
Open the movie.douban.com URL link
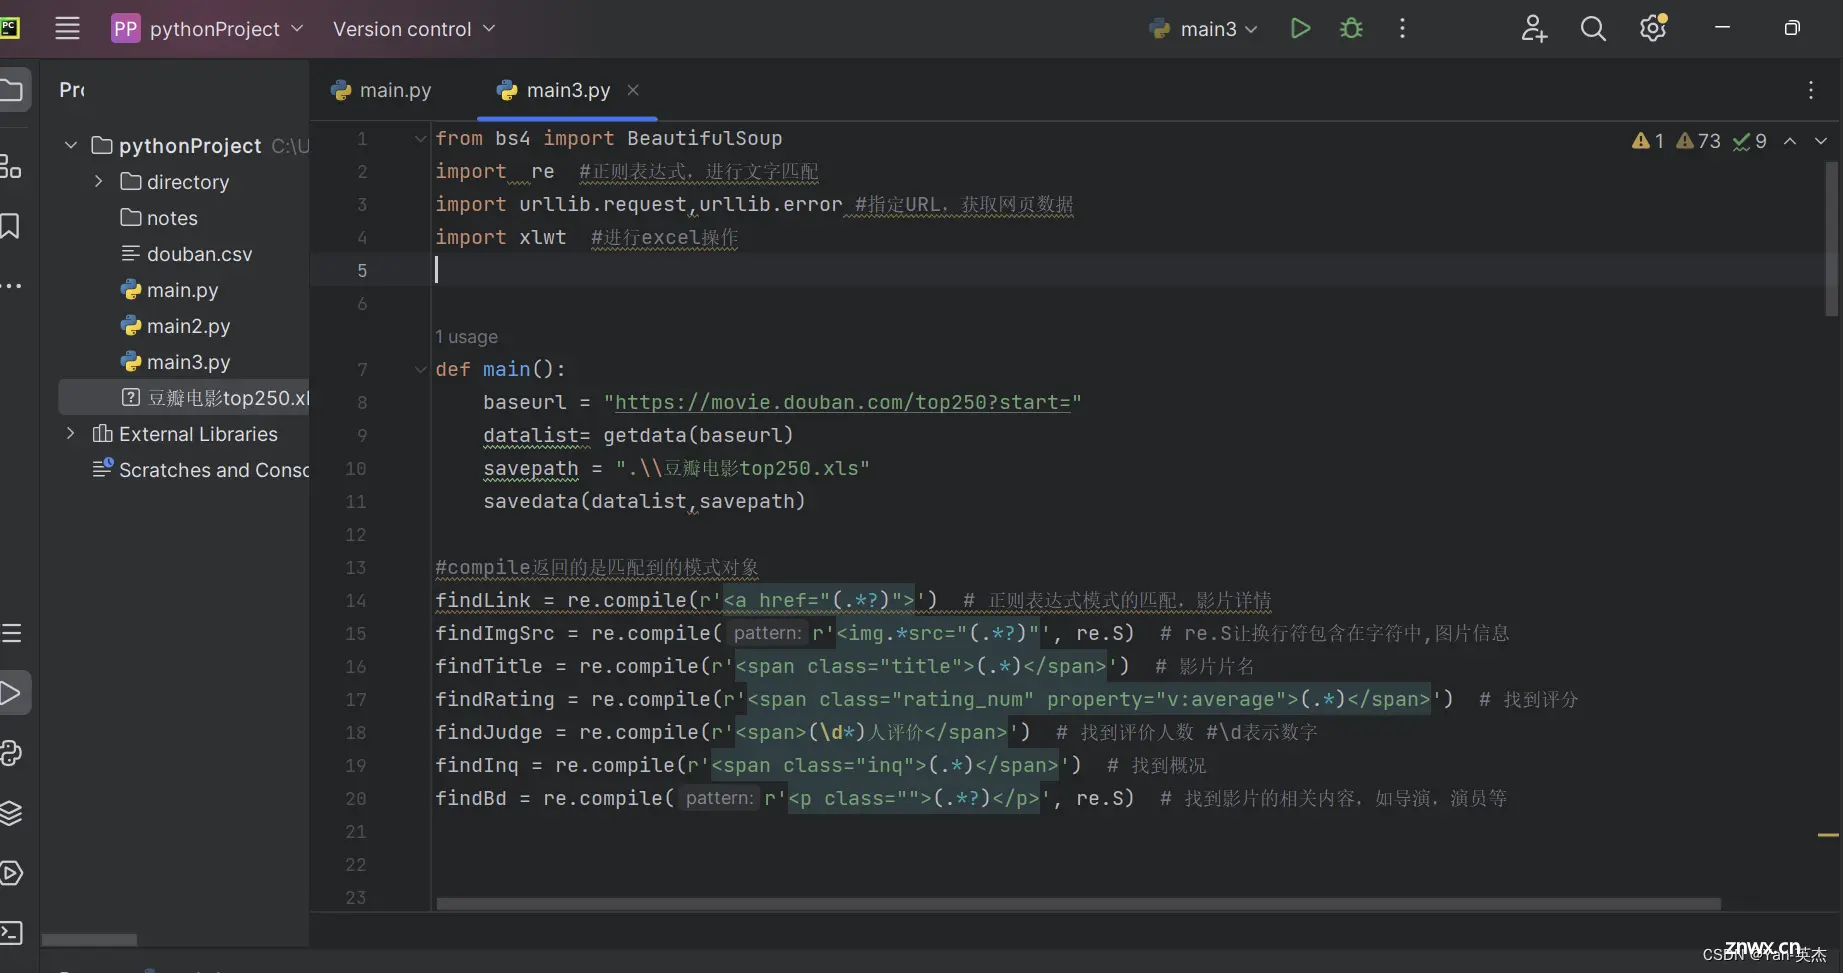coord(842,402)
